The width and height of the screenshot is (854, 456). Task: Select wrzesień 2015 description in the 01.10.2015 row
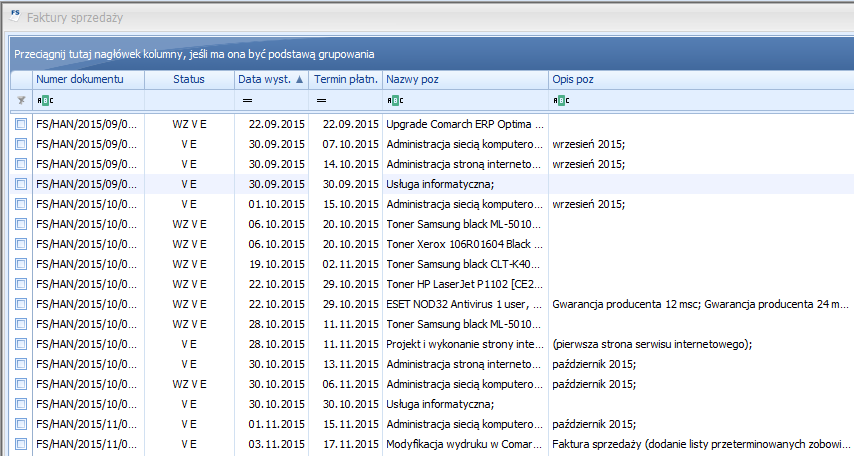click(x=702, y=204)
